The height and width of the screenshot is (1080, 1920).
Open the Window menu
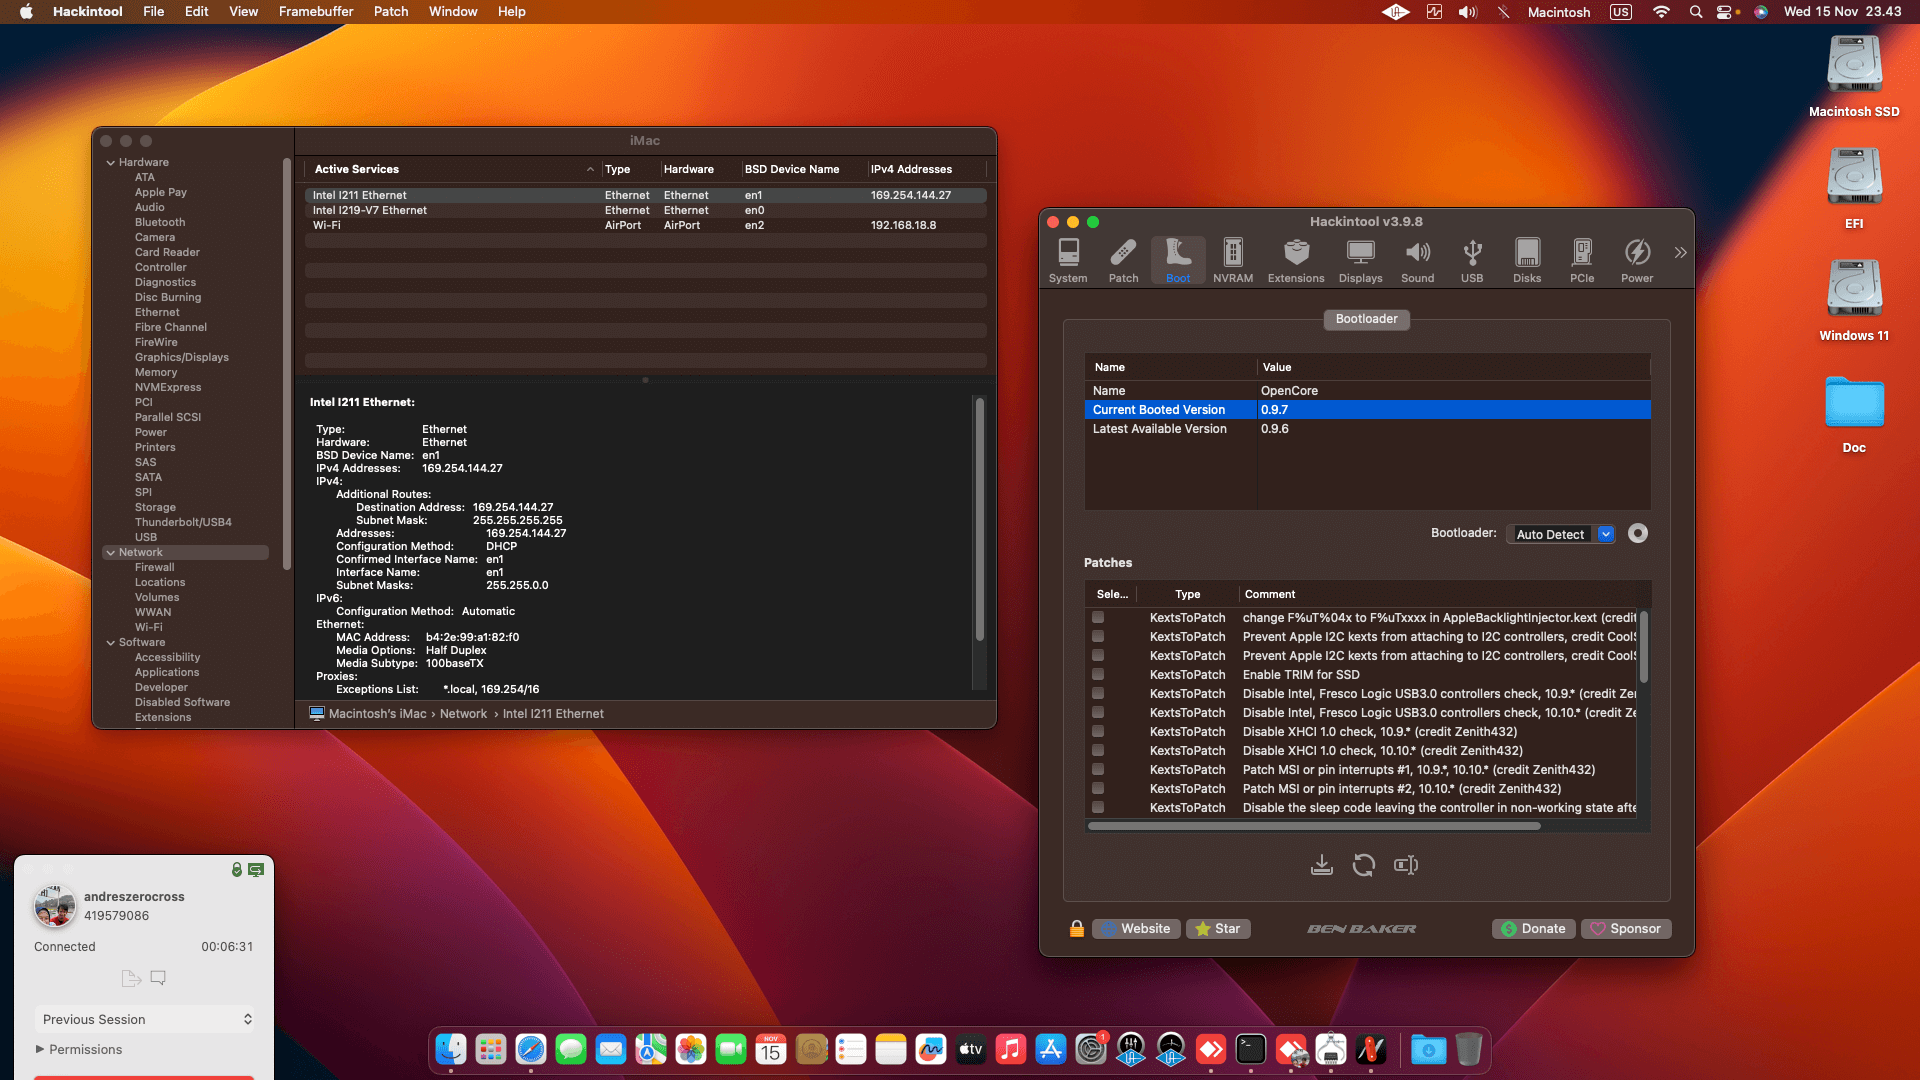pos(453,12)
